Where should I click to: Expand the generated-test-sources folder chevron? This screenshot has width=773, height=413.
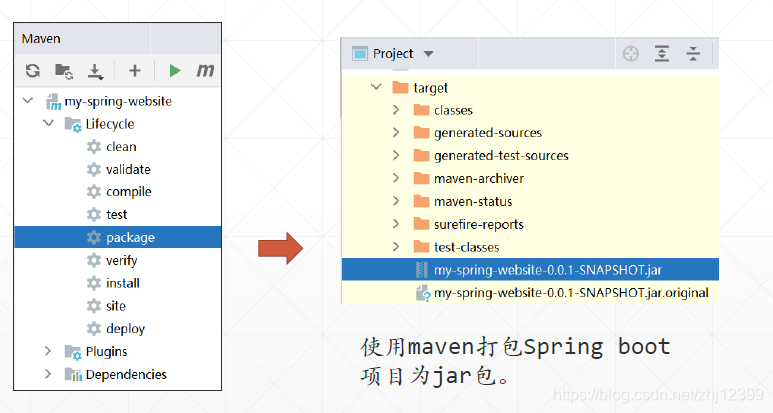tap(396, 155)
